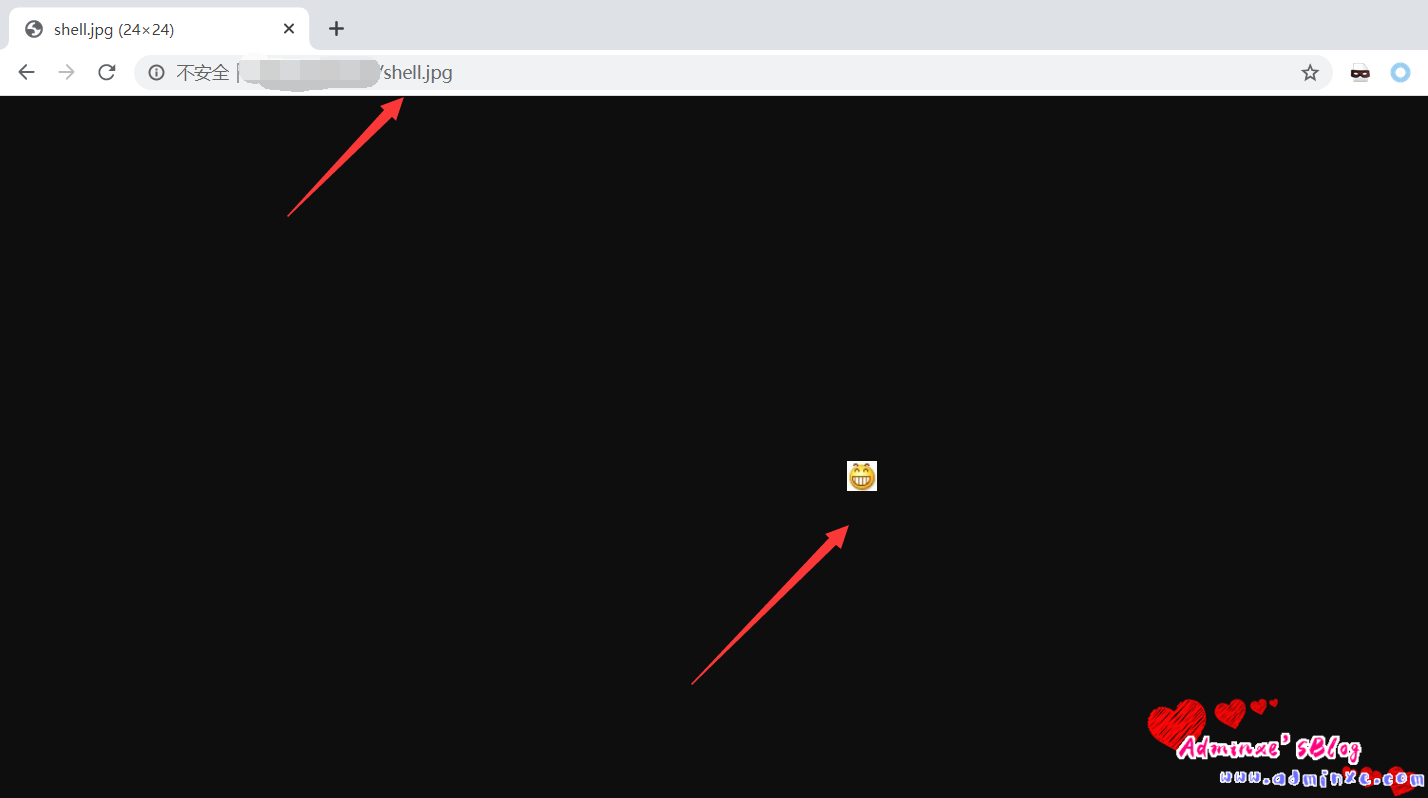Image resolution: width=1428 pixels, height=798 pixels.
Task: Close the shell.jpg tab
Action: 289,29
